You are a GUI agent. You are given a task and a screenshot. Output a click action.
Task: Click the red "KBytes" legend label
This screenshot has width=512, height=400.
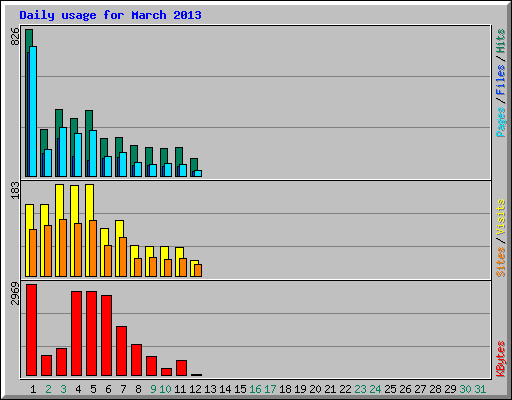click(500, 359)
